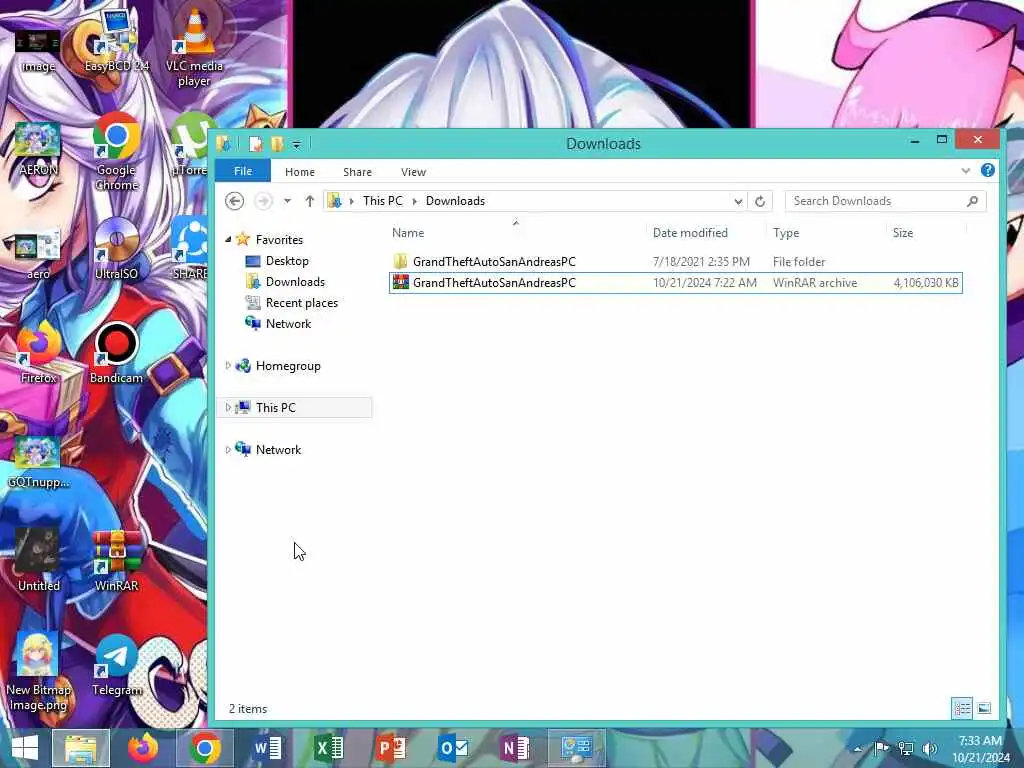Open recent locations dropdown arrow
The height and width of the screenshot is (768, 1024).
(x=287, y=201)
